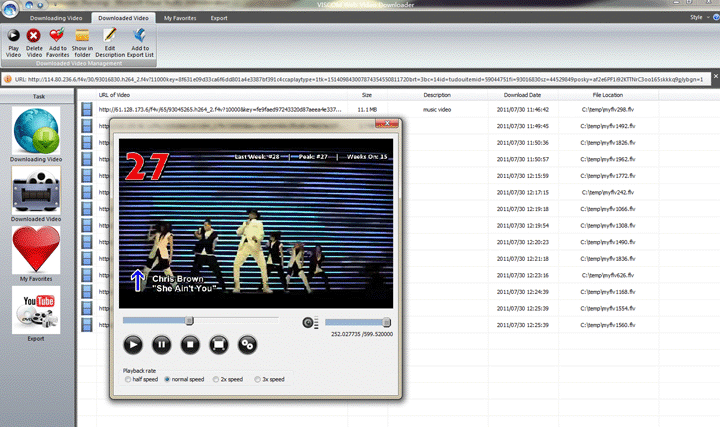
Task: Click the first row video URL
Action: pos(220,110)
